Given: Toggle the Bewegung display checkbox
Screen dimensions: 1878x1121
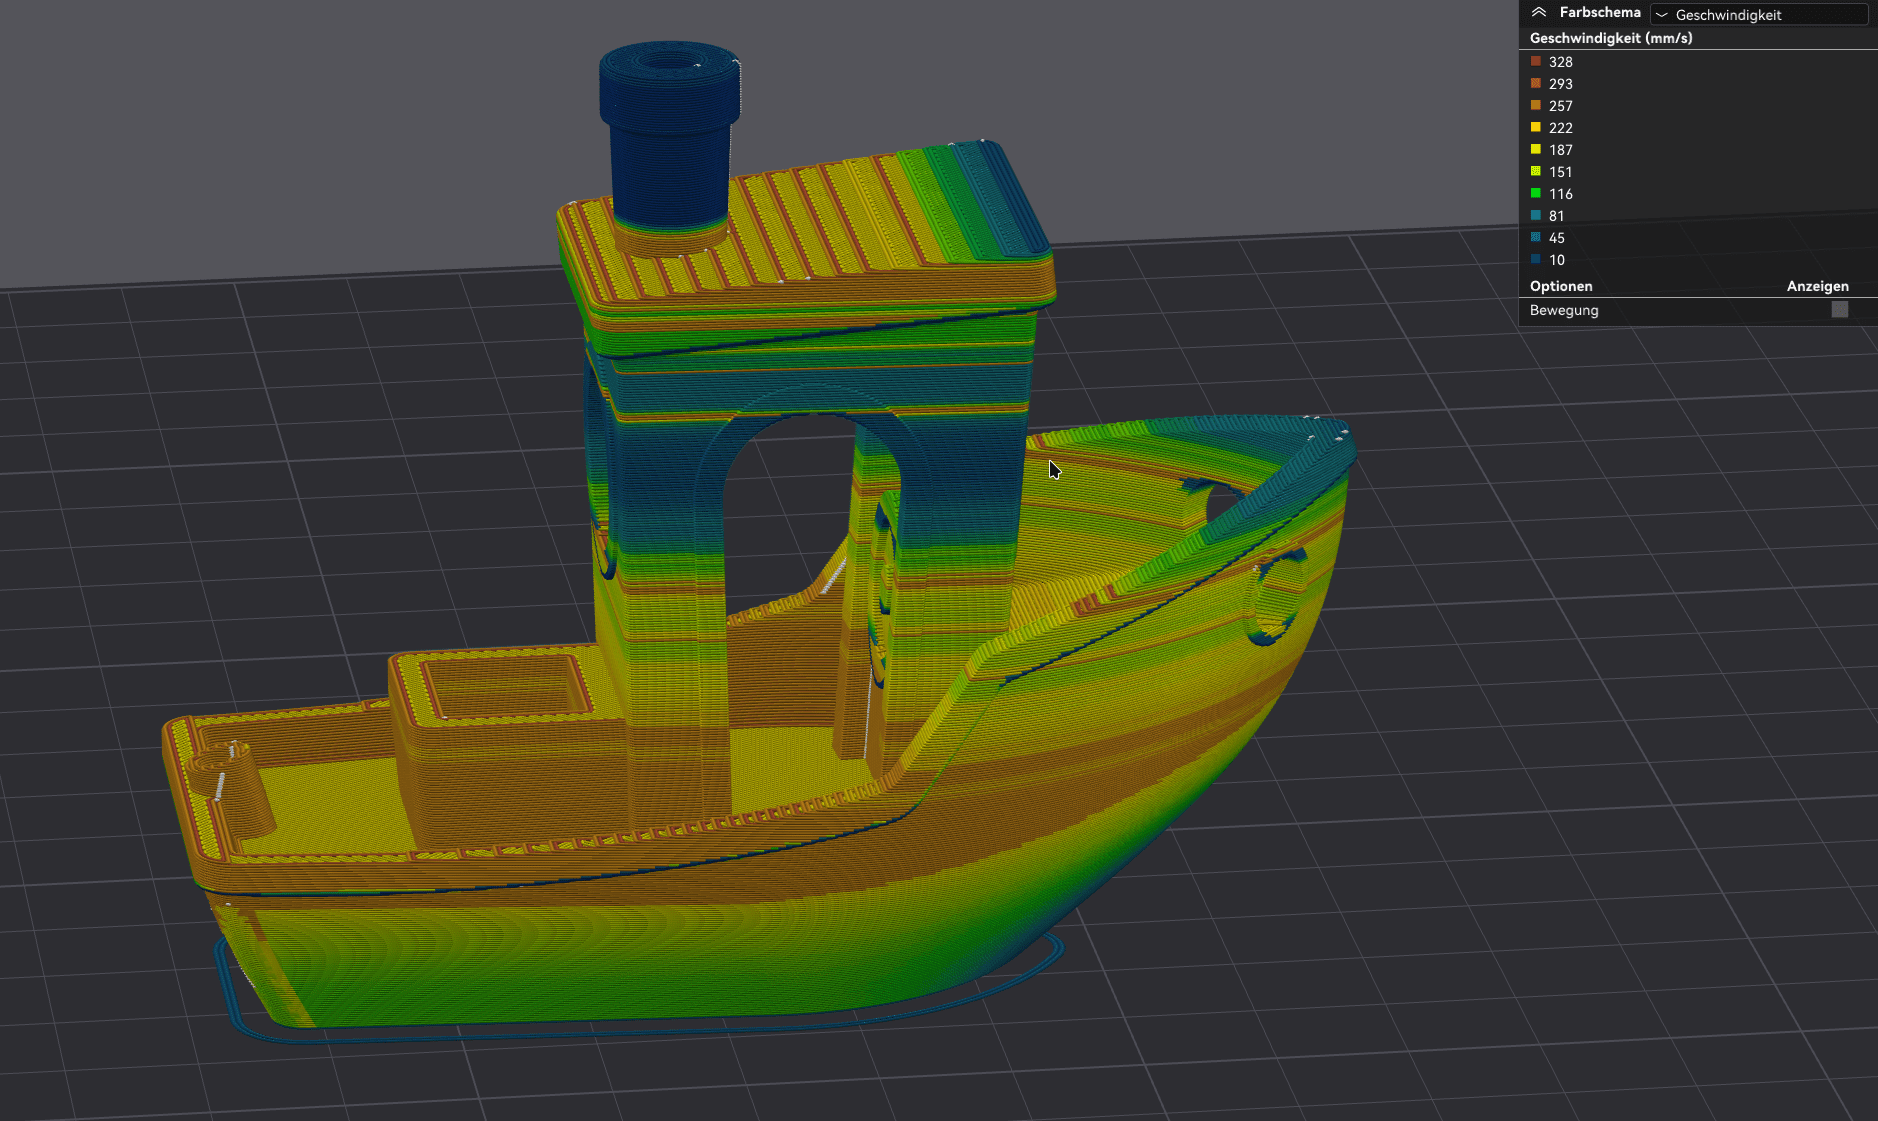Looking at the screenshot, I should [1840, 310].
